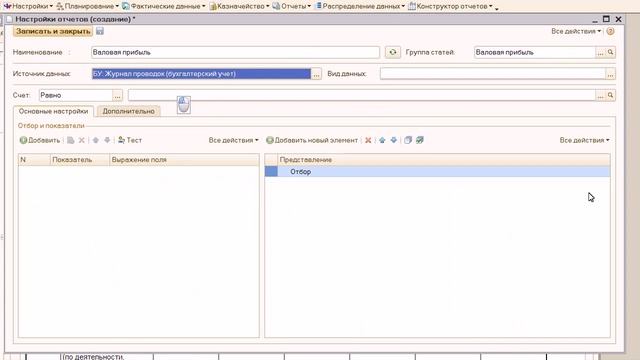640x360 pixels.
Task: Open the search magnifier in the Счет row
Action: 610,95
